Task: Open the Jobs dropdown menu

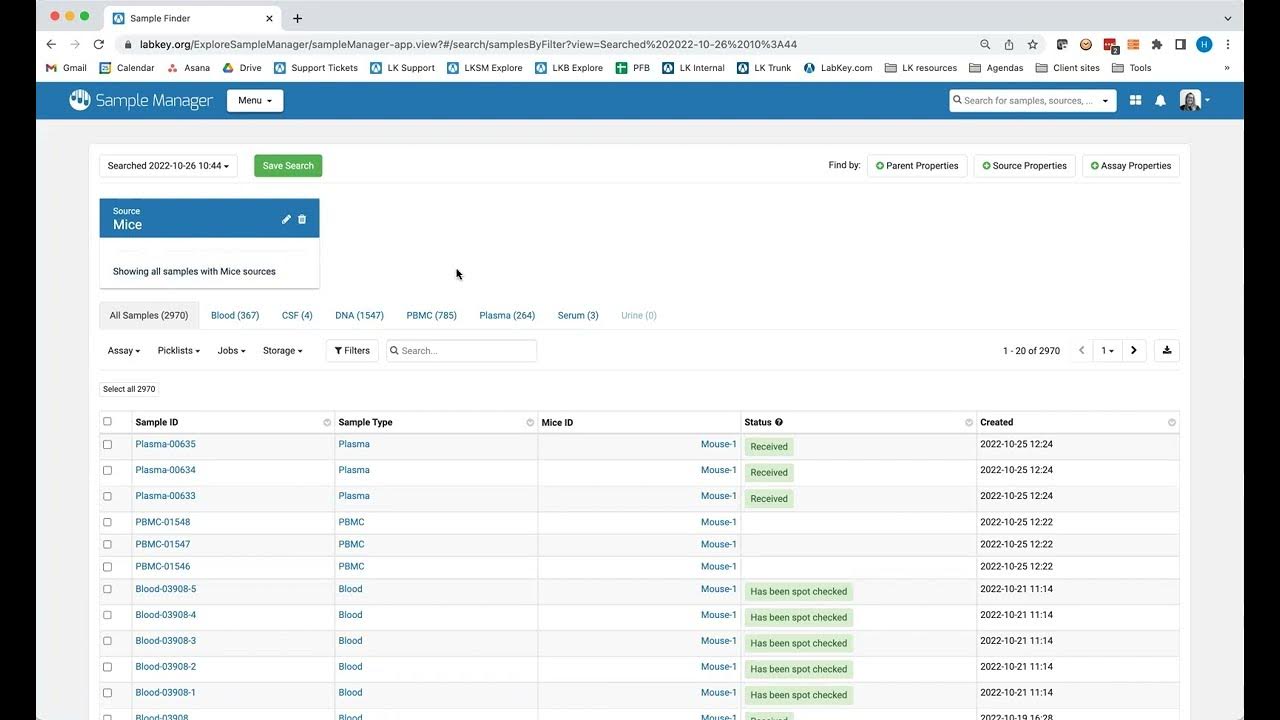Action: (231, 351)
